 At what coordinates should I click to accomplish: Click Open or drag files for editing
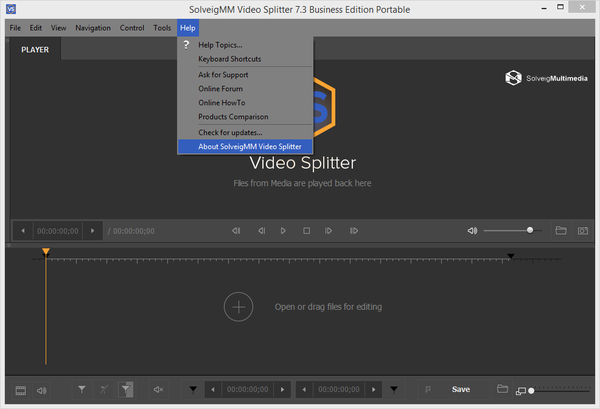[328, 307]
